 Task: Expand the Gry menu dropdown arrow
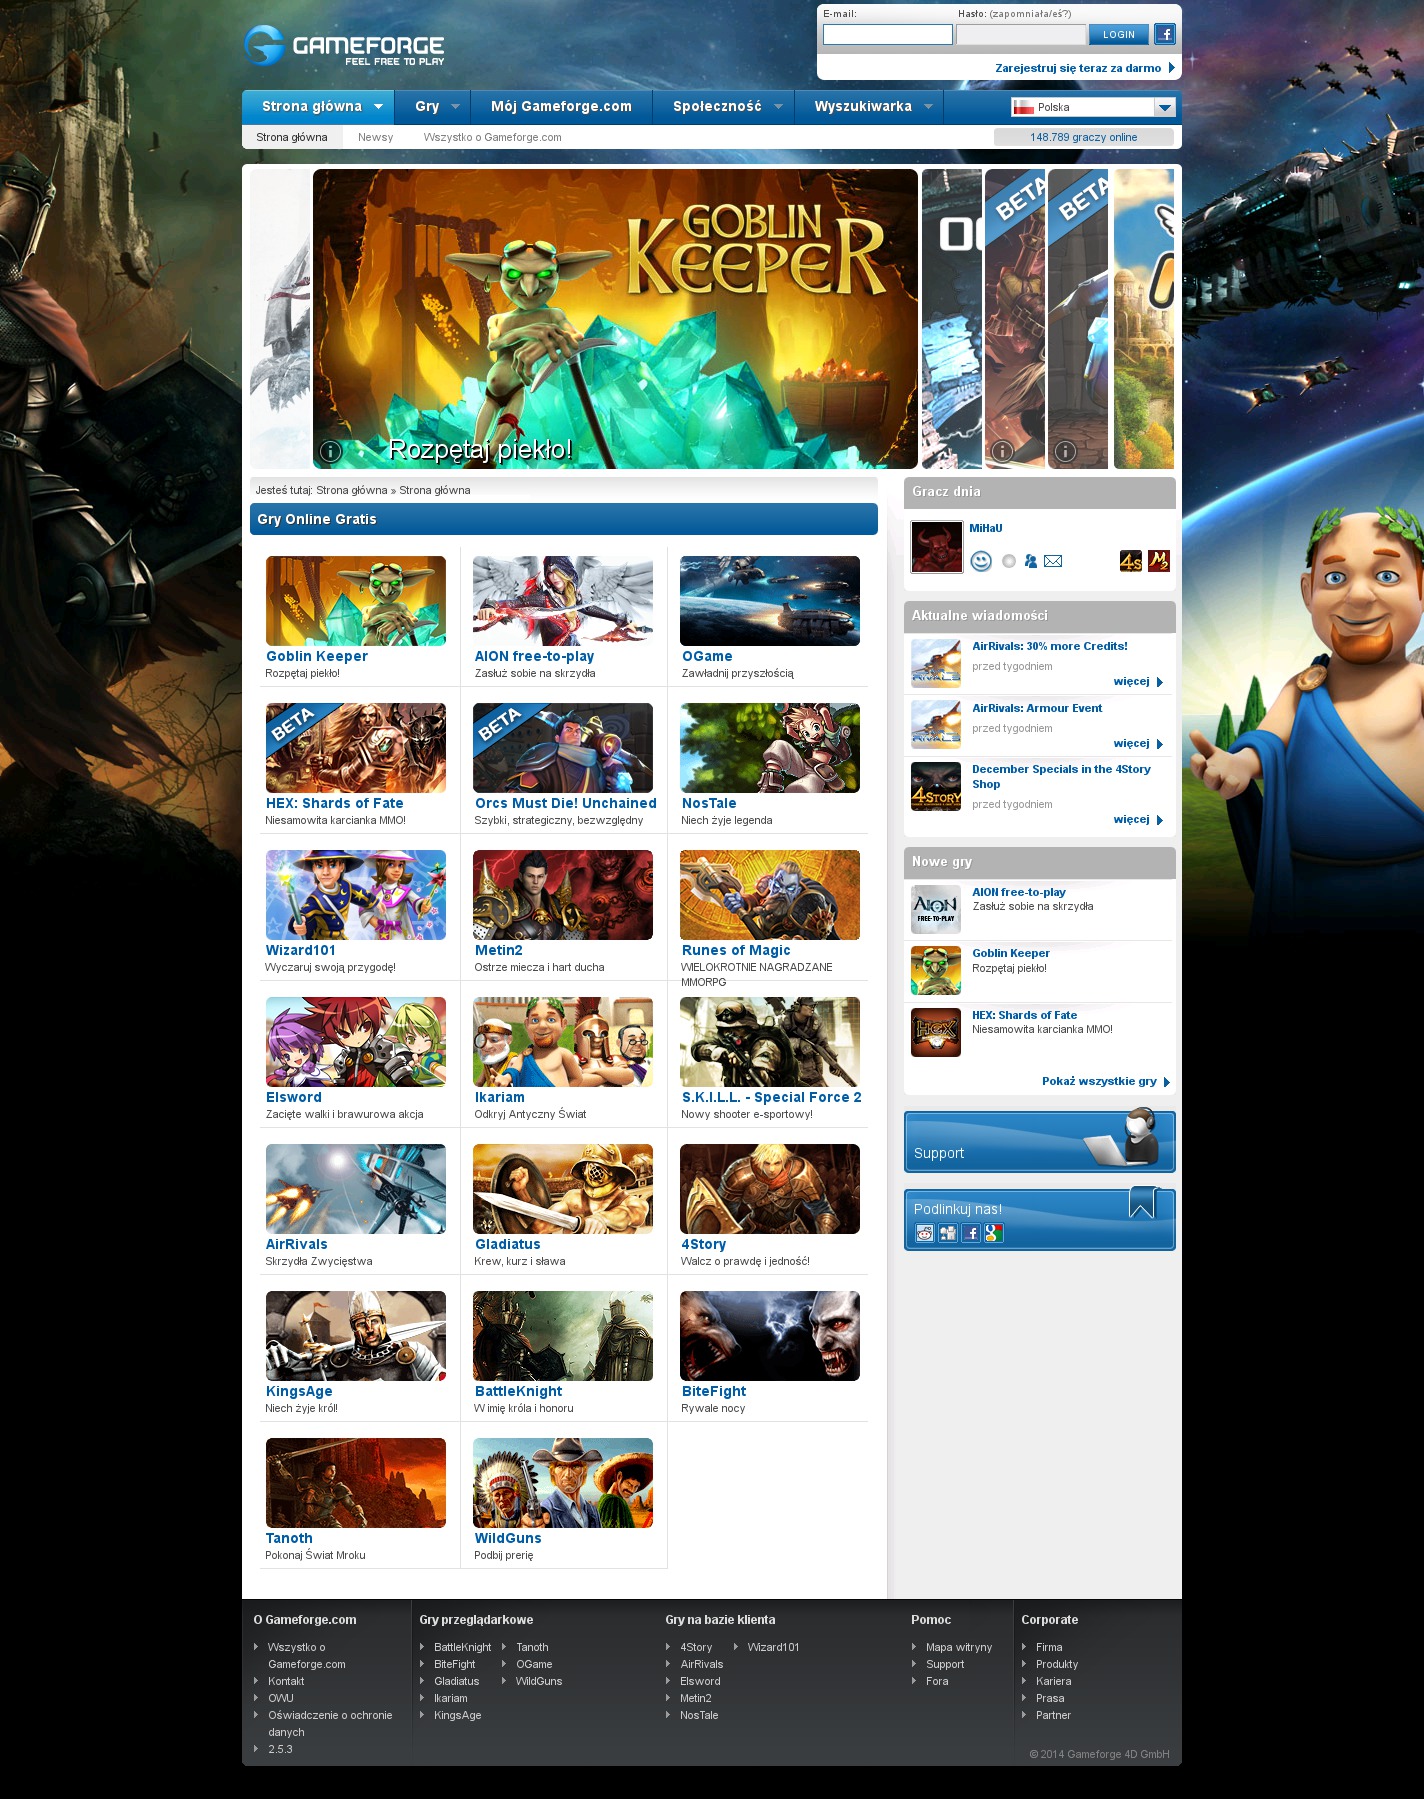pos(455,107)
